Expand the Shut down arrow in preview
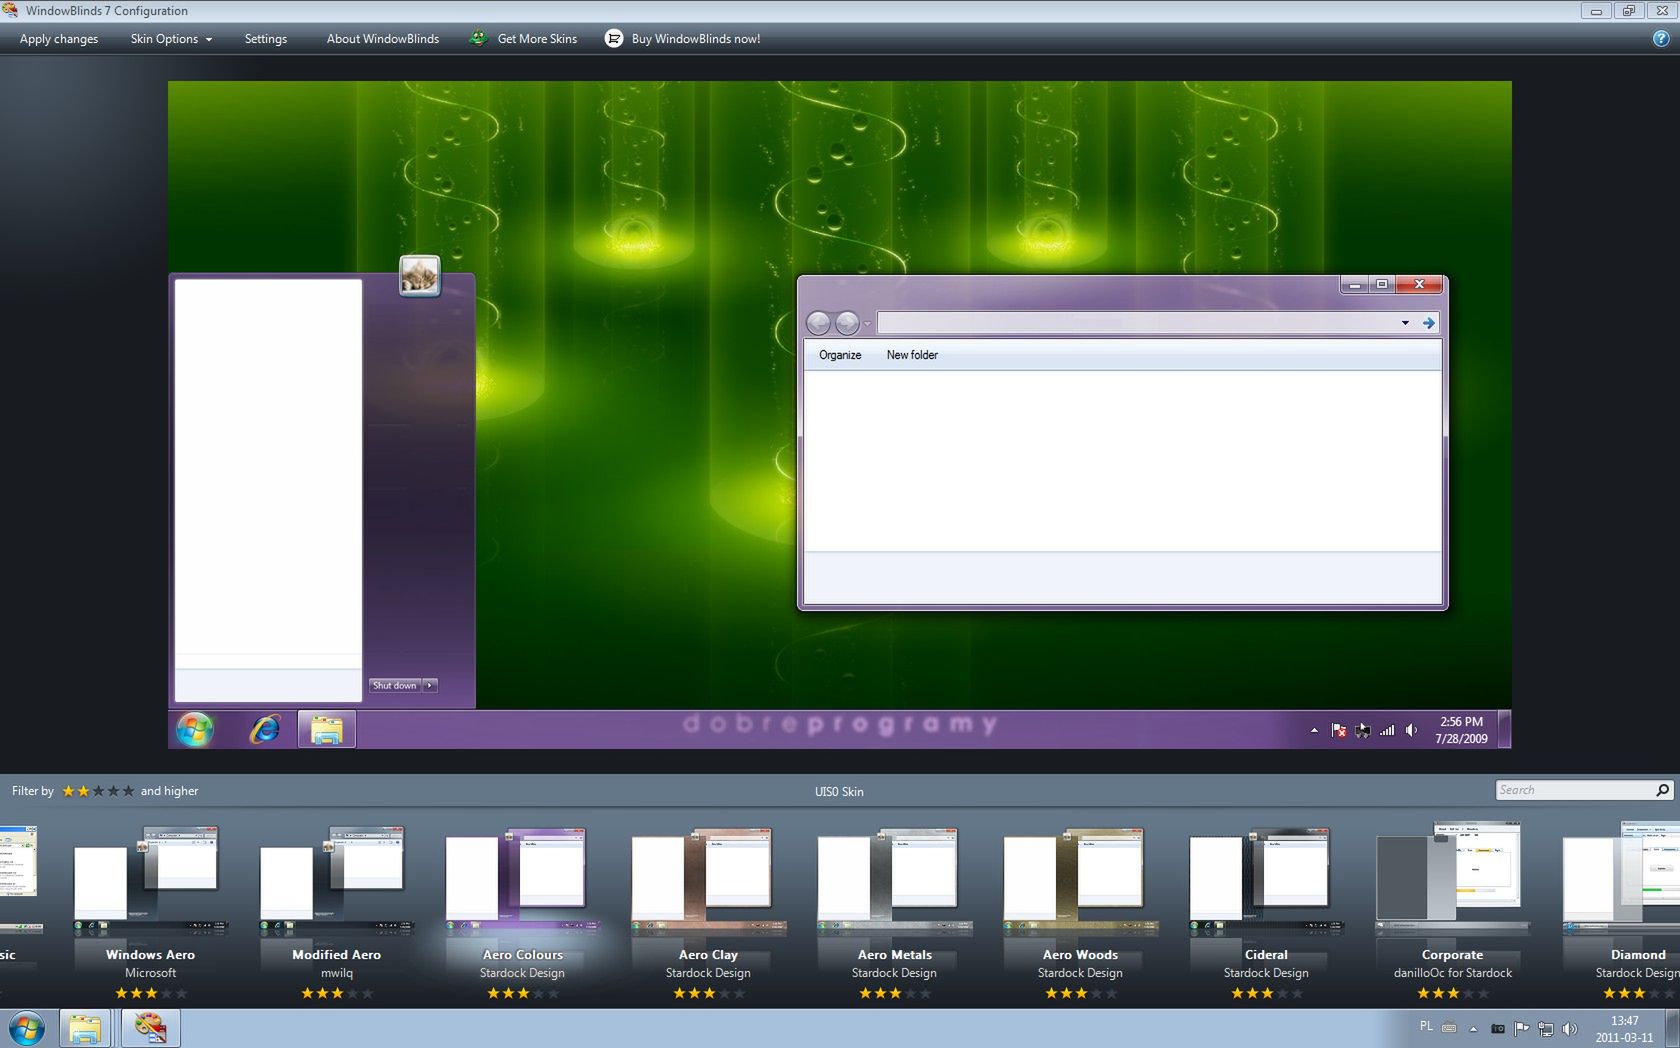 [430, 686]
